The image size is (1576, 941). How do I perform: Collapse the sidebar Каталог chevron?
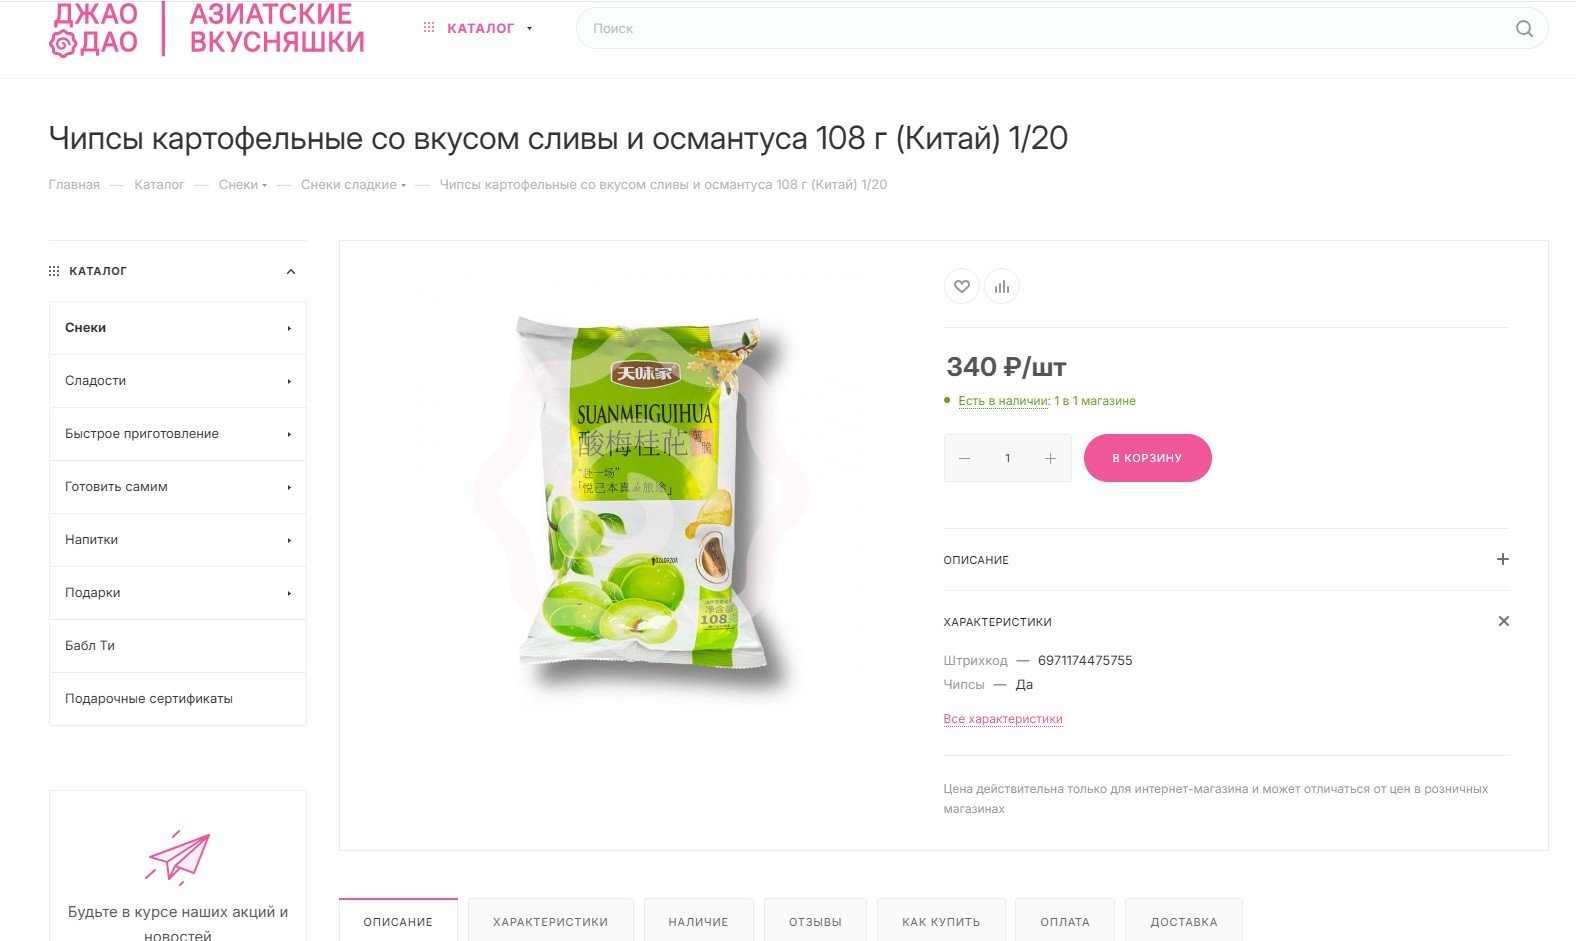click(291, 272)
